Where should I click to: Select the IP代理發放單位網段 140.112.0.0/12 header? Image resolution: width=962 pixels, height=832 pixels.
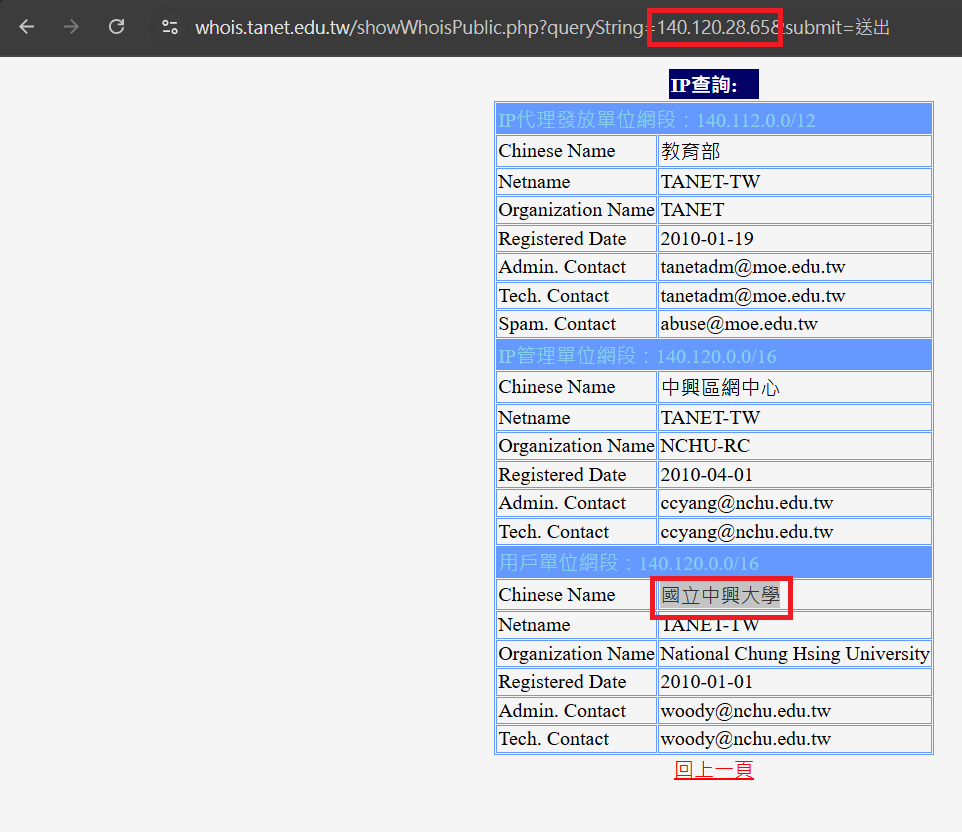click(x=714, y=120)
